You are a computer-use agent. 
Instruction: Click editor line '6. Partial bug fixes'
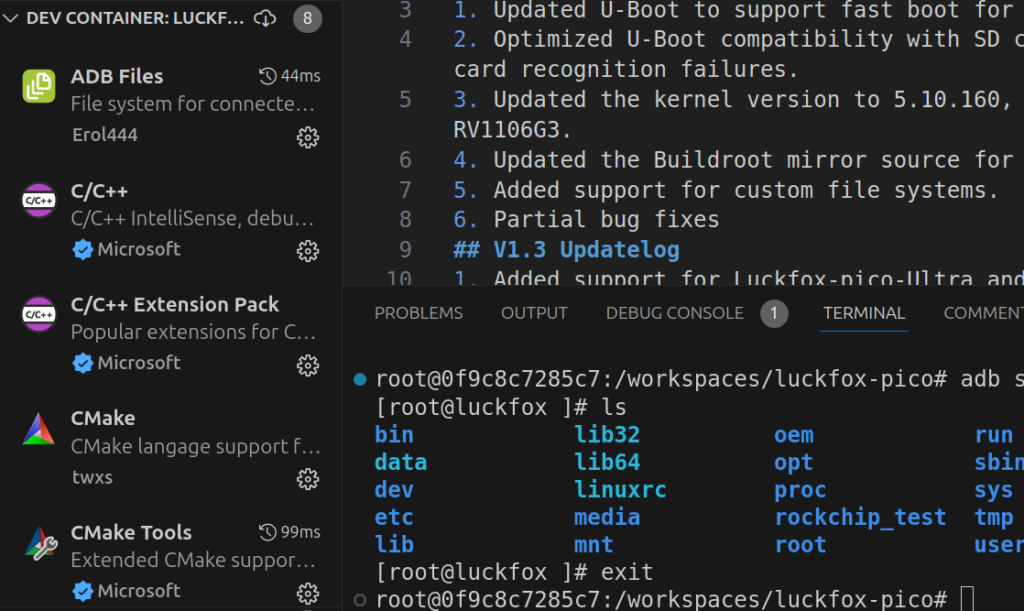[x=586, y=219]
